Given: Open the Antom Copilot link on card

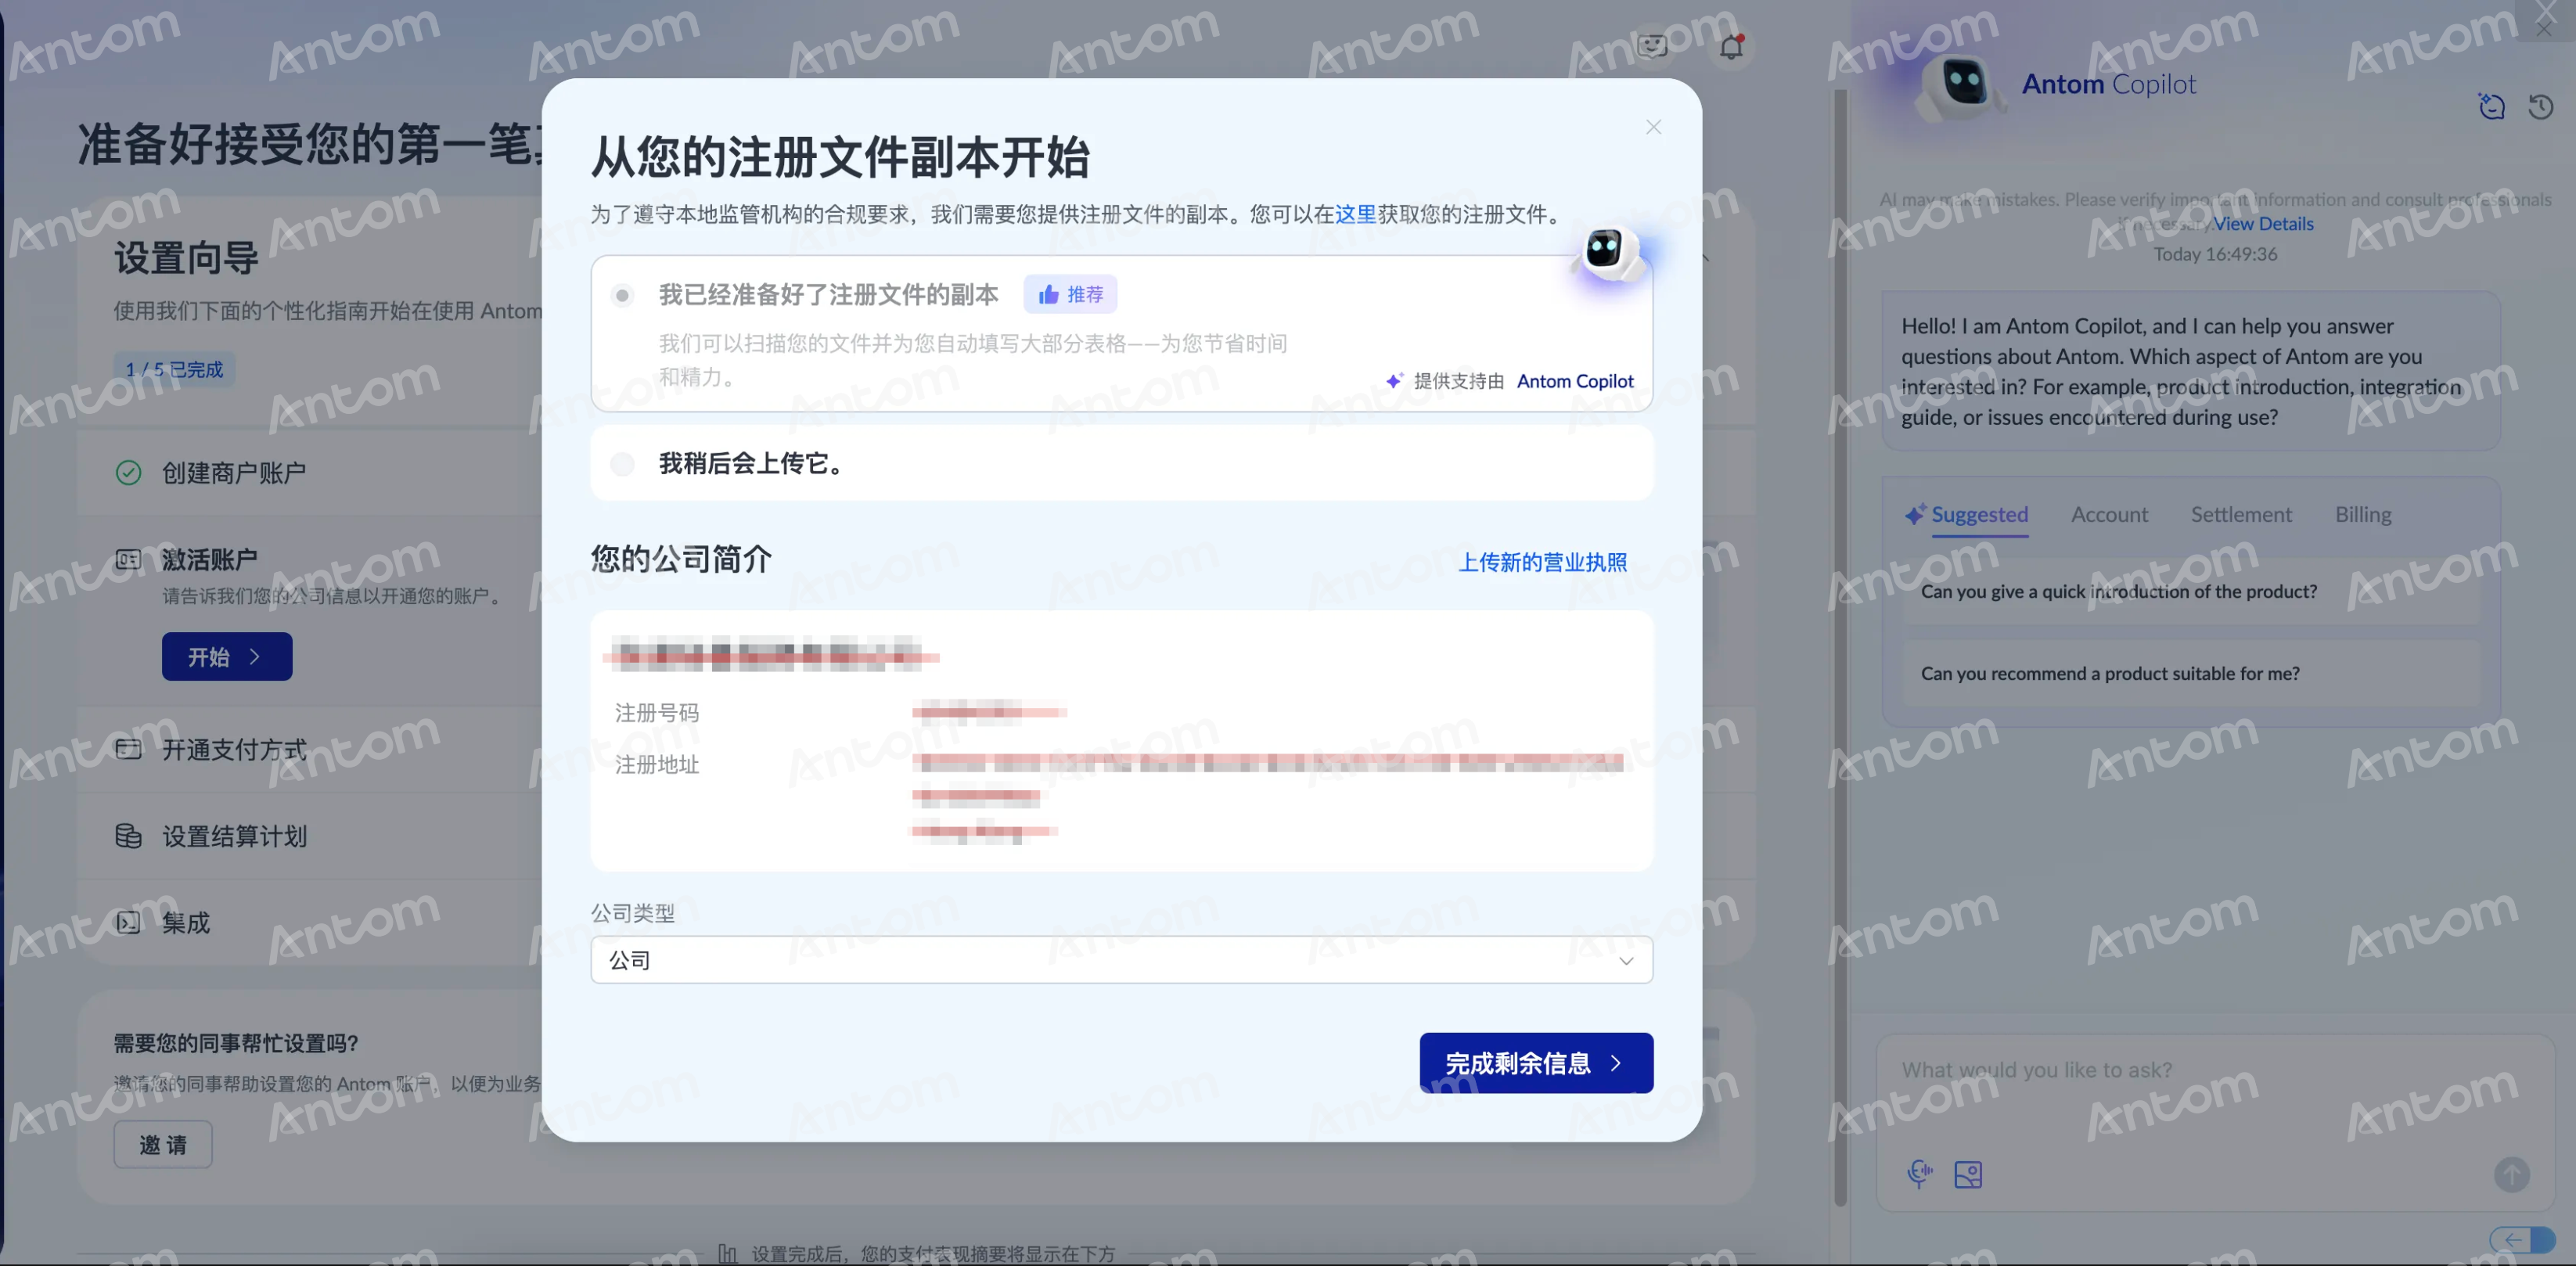Looking at the screenshot, I should tap(1575, 381).
